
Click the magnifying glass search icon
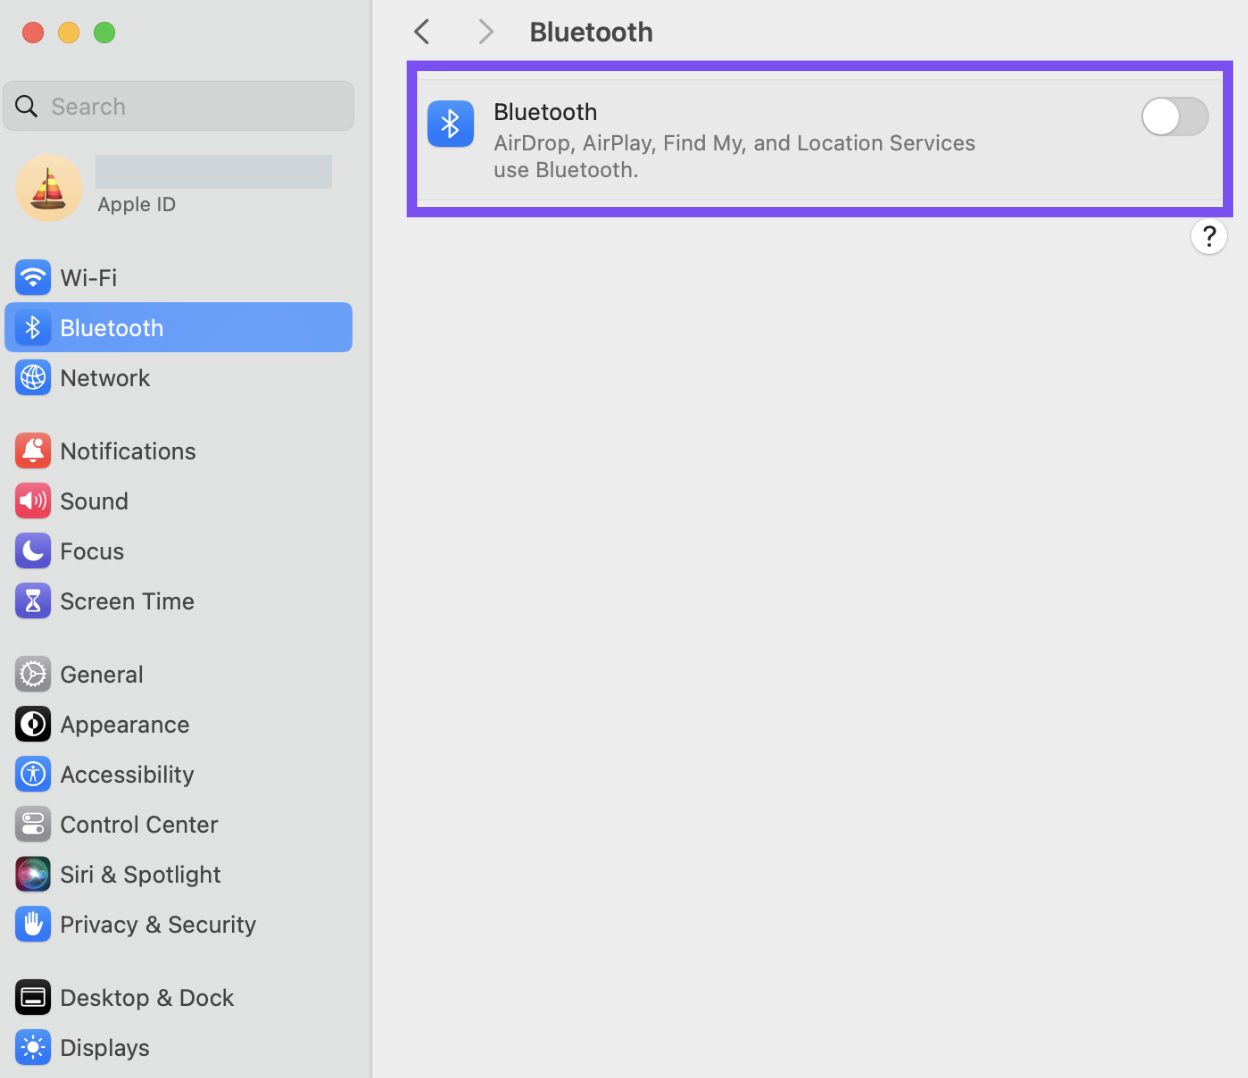point(27,106)
